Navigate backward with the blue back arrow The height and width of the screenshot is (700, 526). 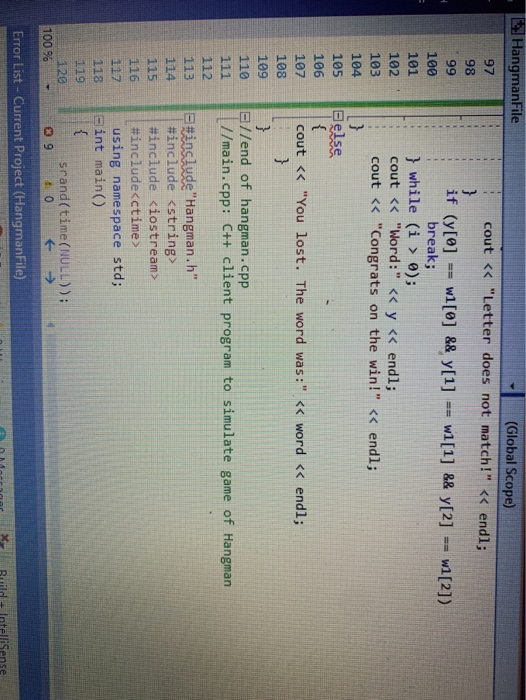click(x=49, y=244)
